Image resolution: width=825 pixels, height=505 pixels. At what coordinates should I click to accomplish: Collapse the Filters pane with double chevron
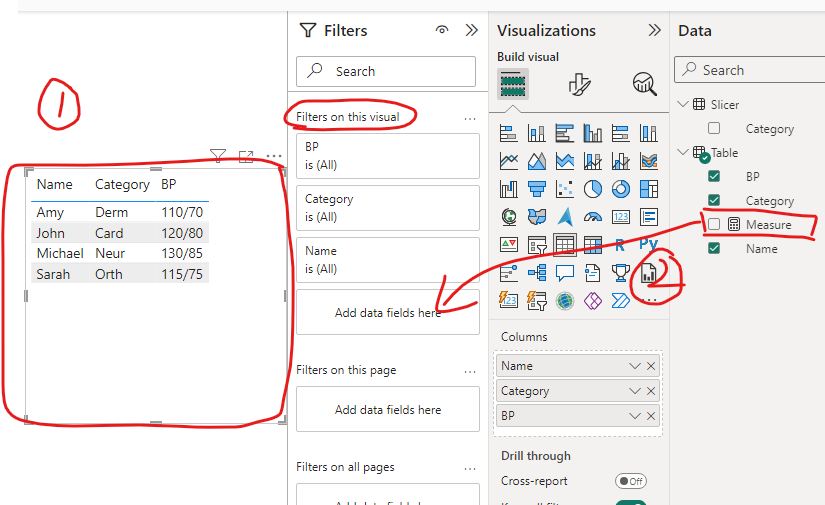(x=471, y=30)
